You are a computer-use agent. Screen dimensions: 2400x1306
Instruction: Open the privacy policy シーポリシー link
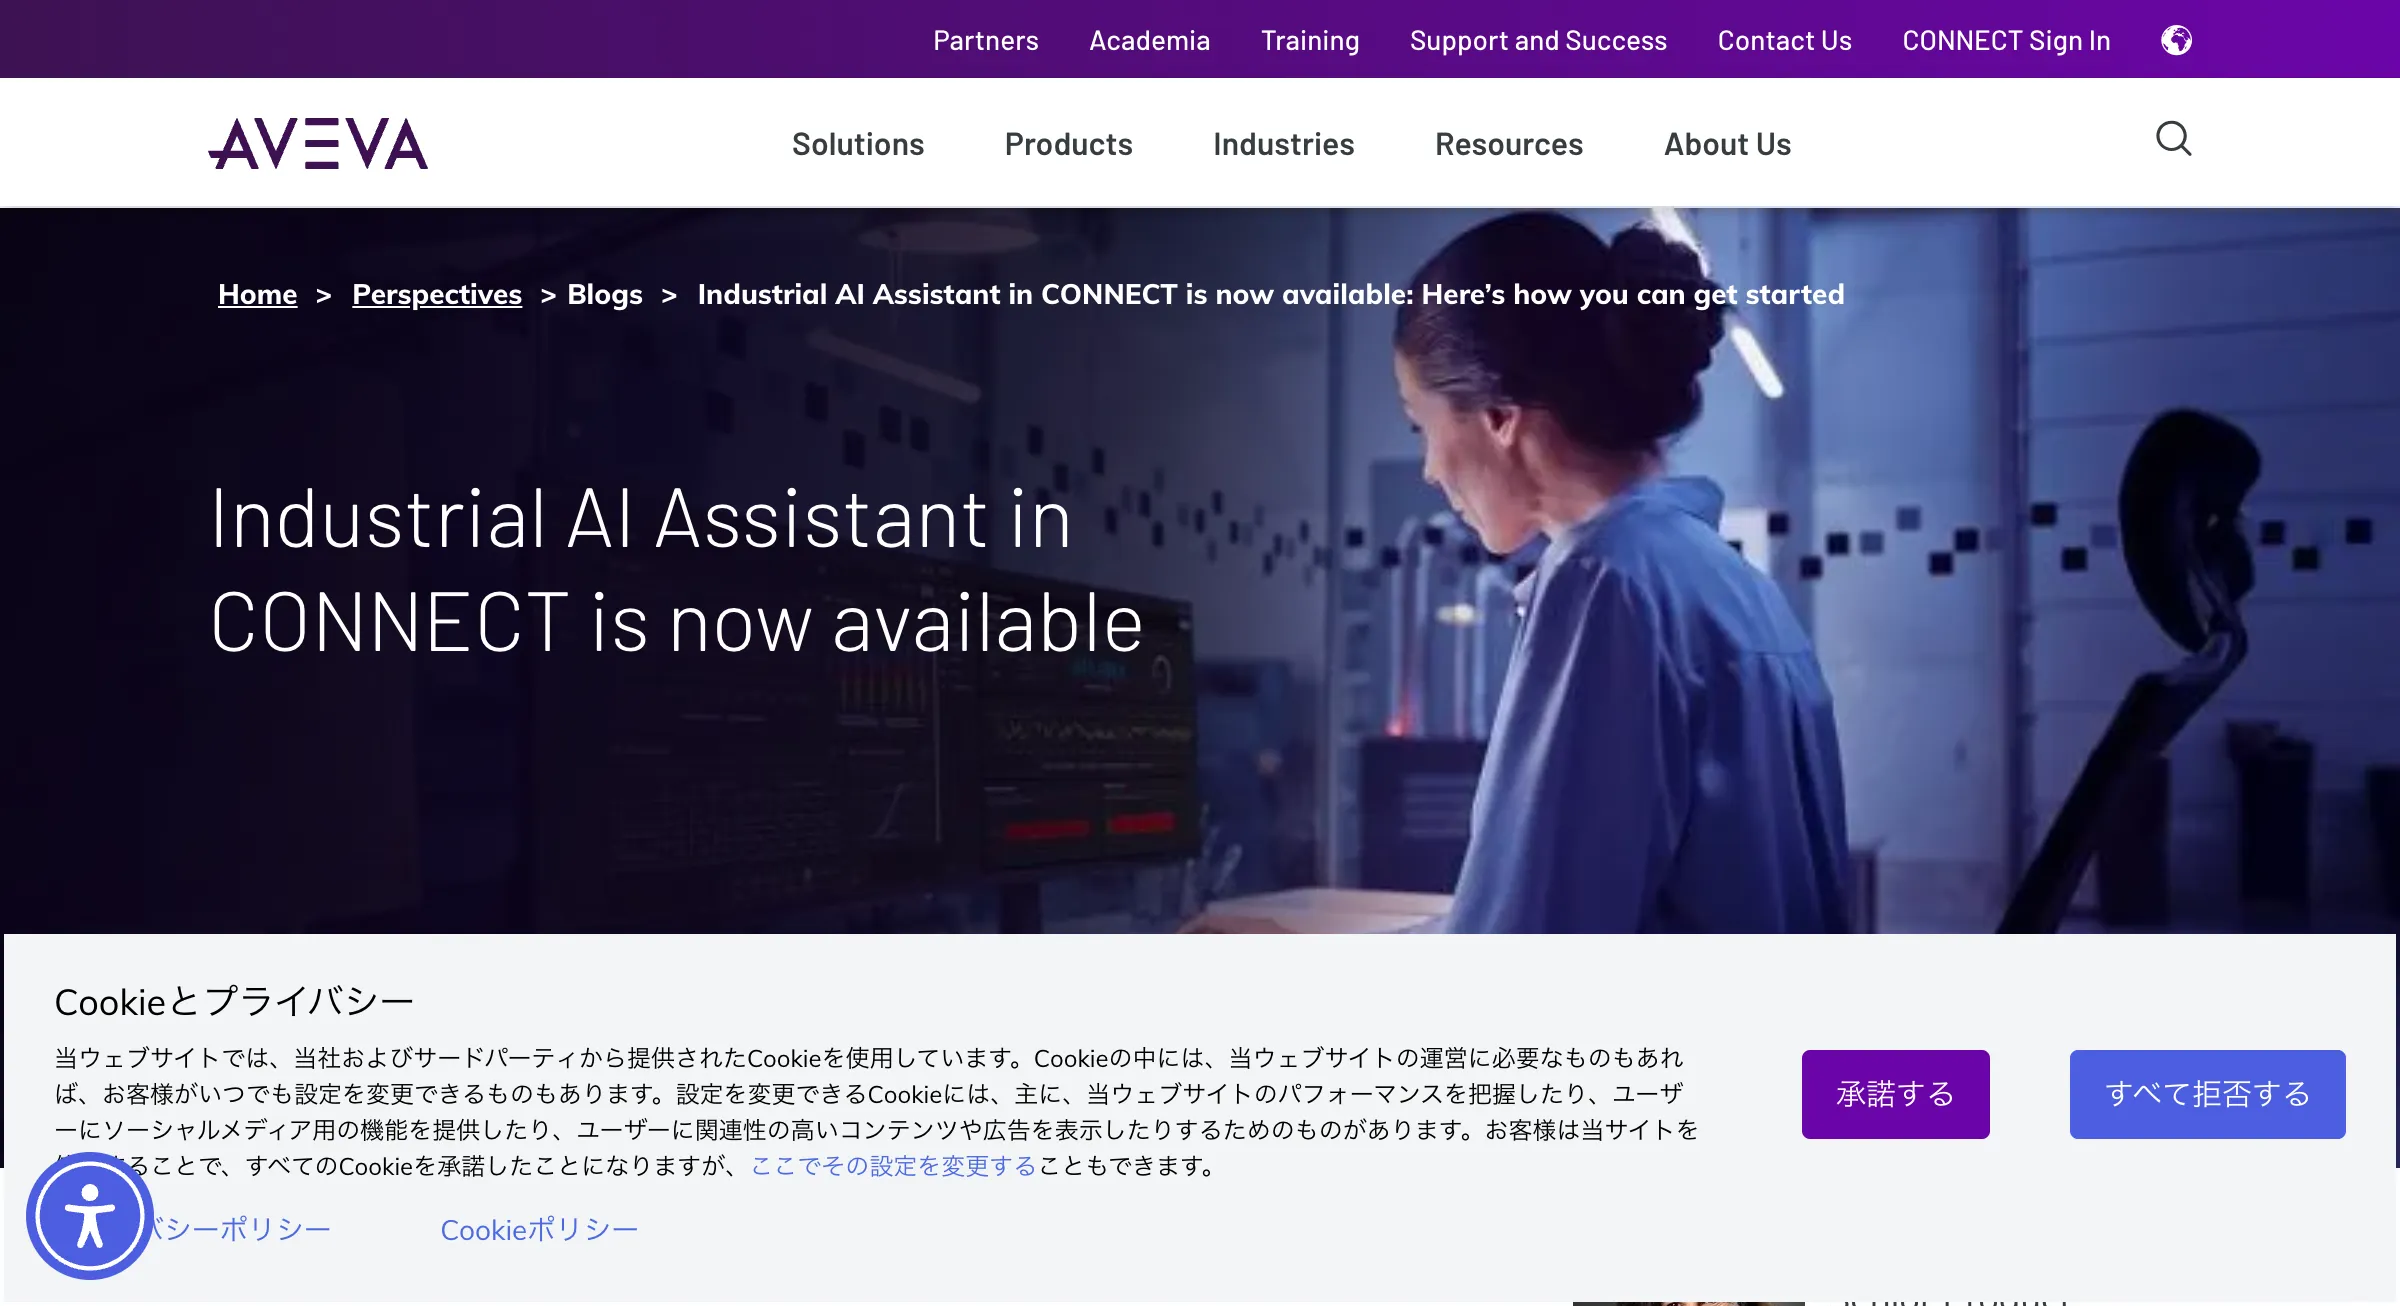[x=240, y=1230]
